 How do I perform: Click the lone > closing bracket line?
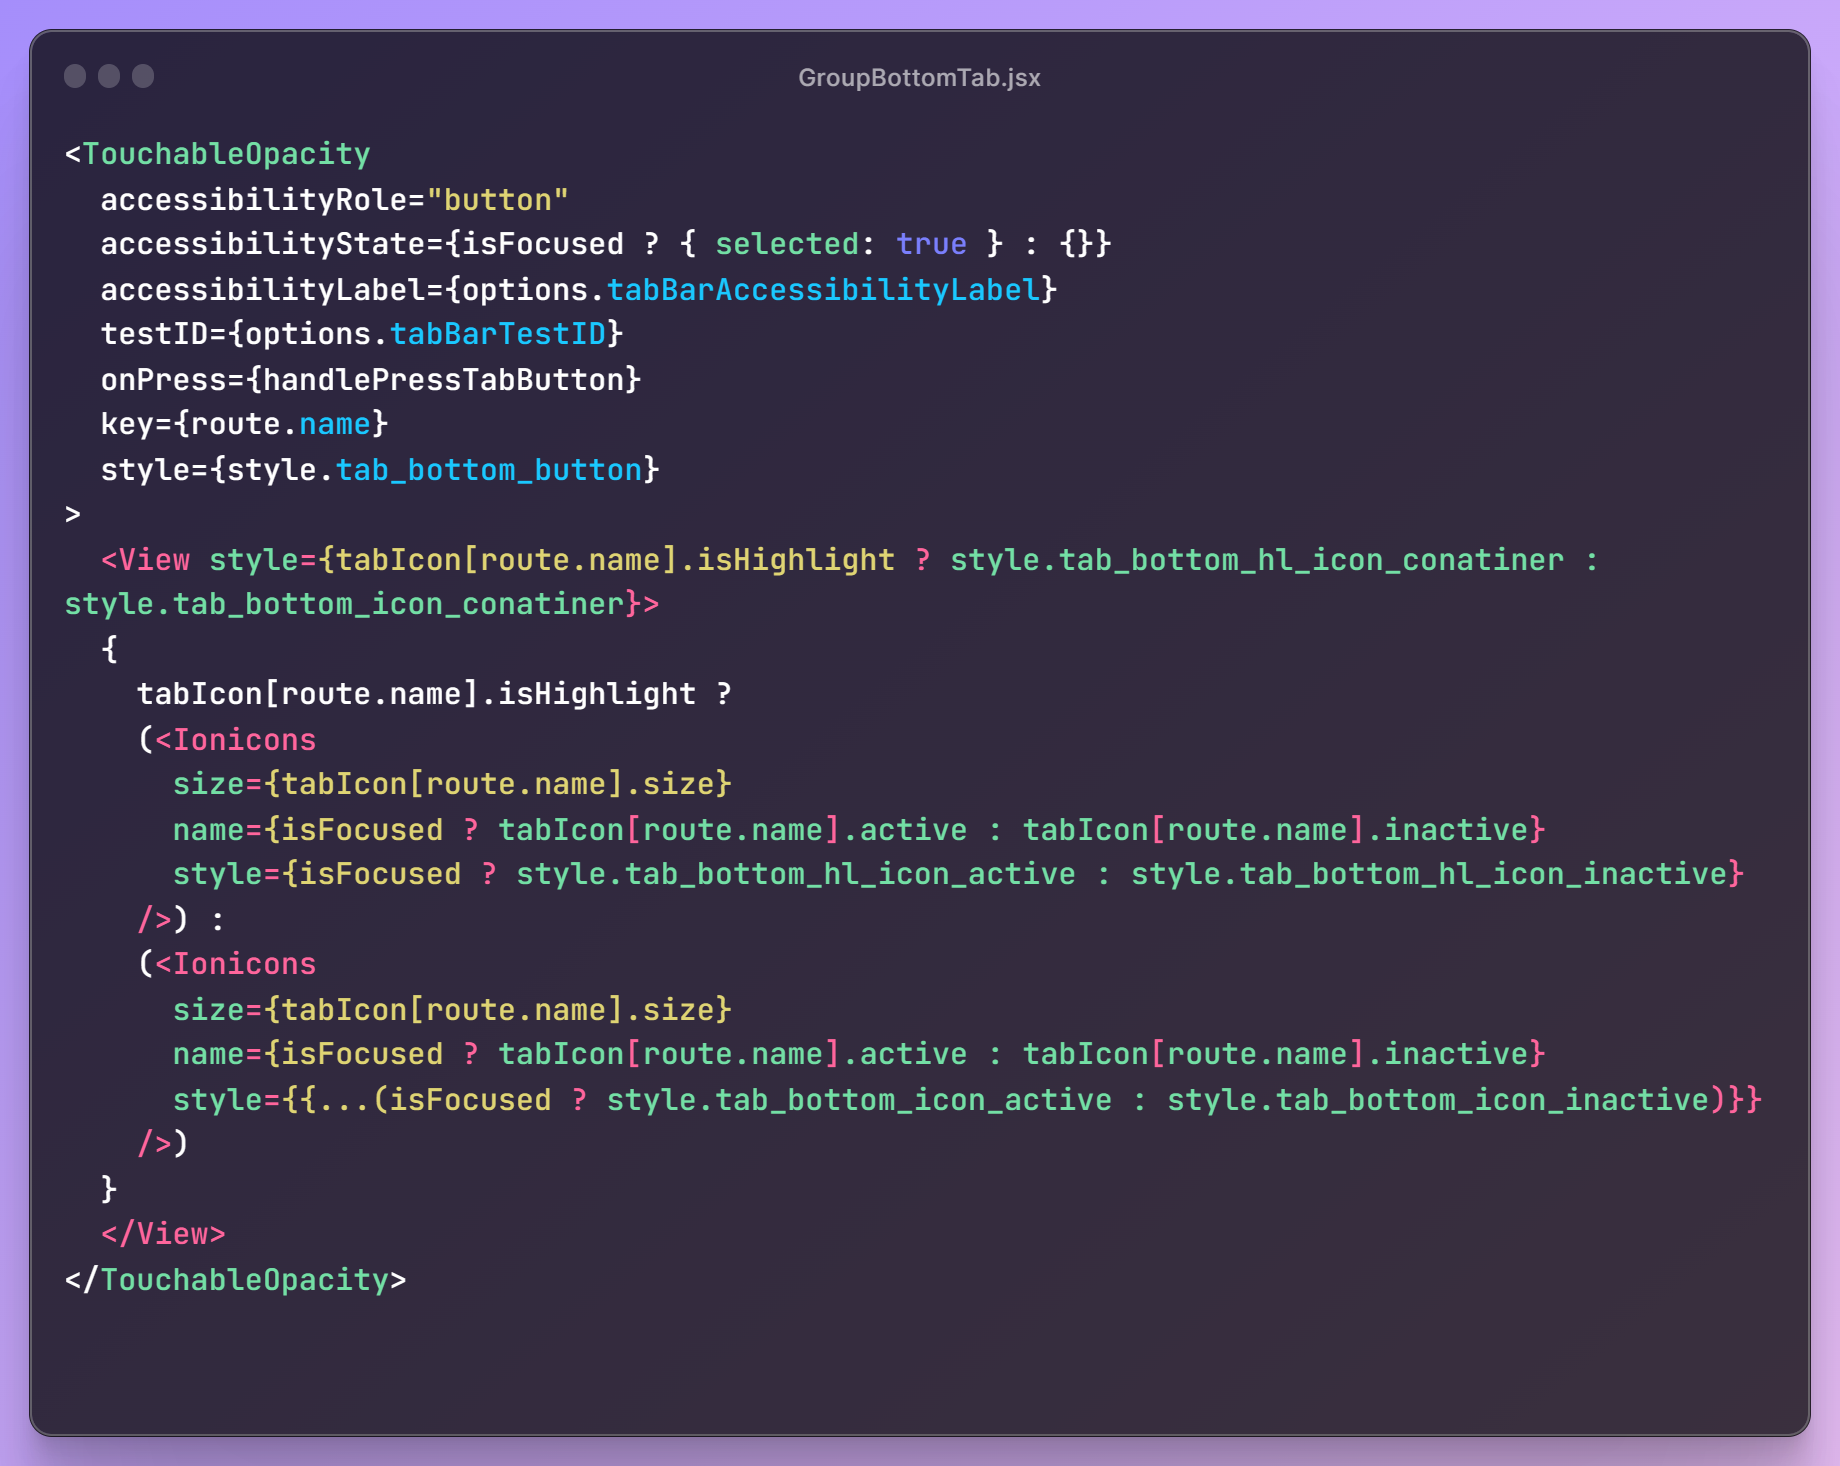tap(73, 514)
